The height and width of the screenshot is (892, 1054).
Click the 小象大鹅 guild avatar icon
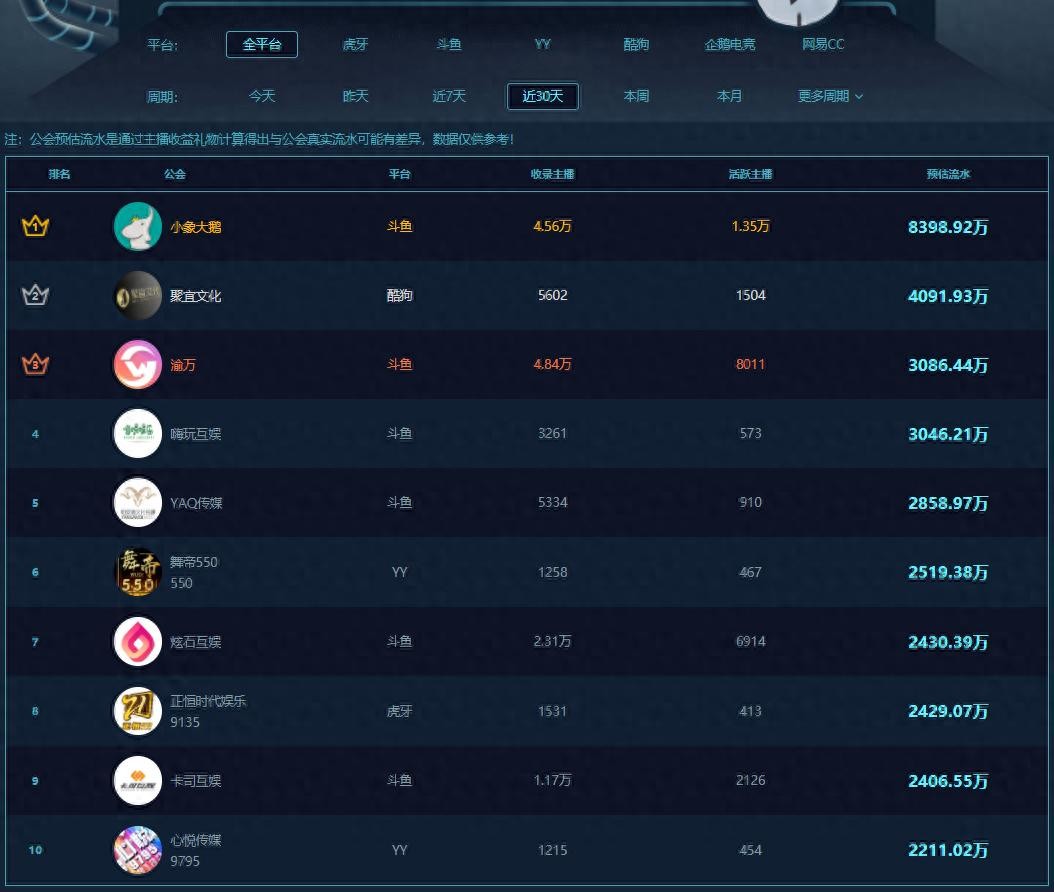[138, 227]
